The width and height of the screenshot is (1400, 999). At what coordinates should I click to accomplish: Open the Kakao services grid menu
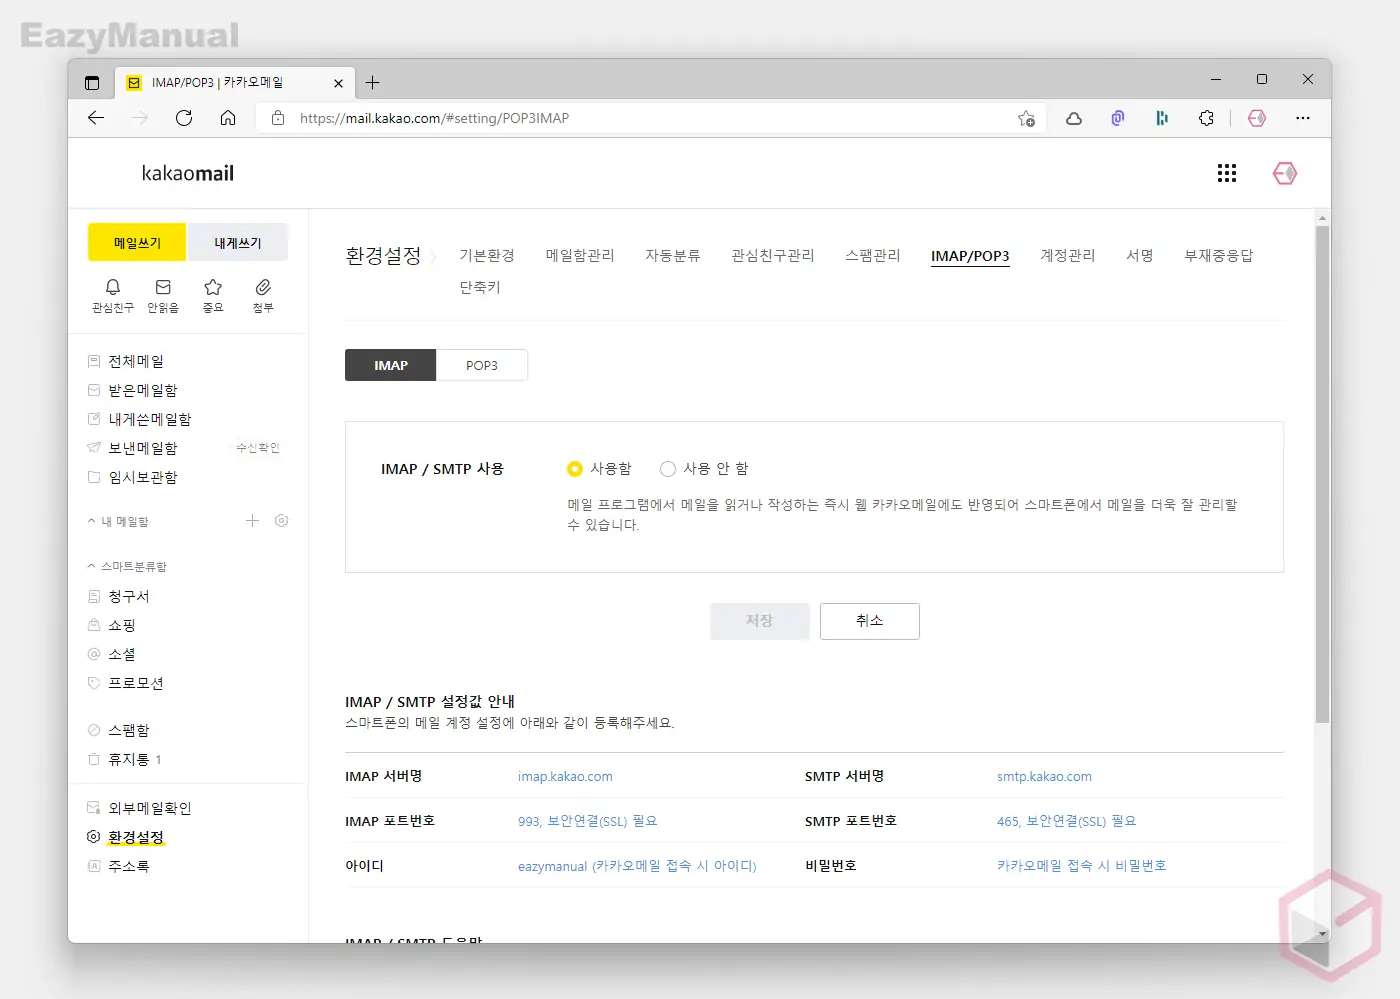point(1227,174)
